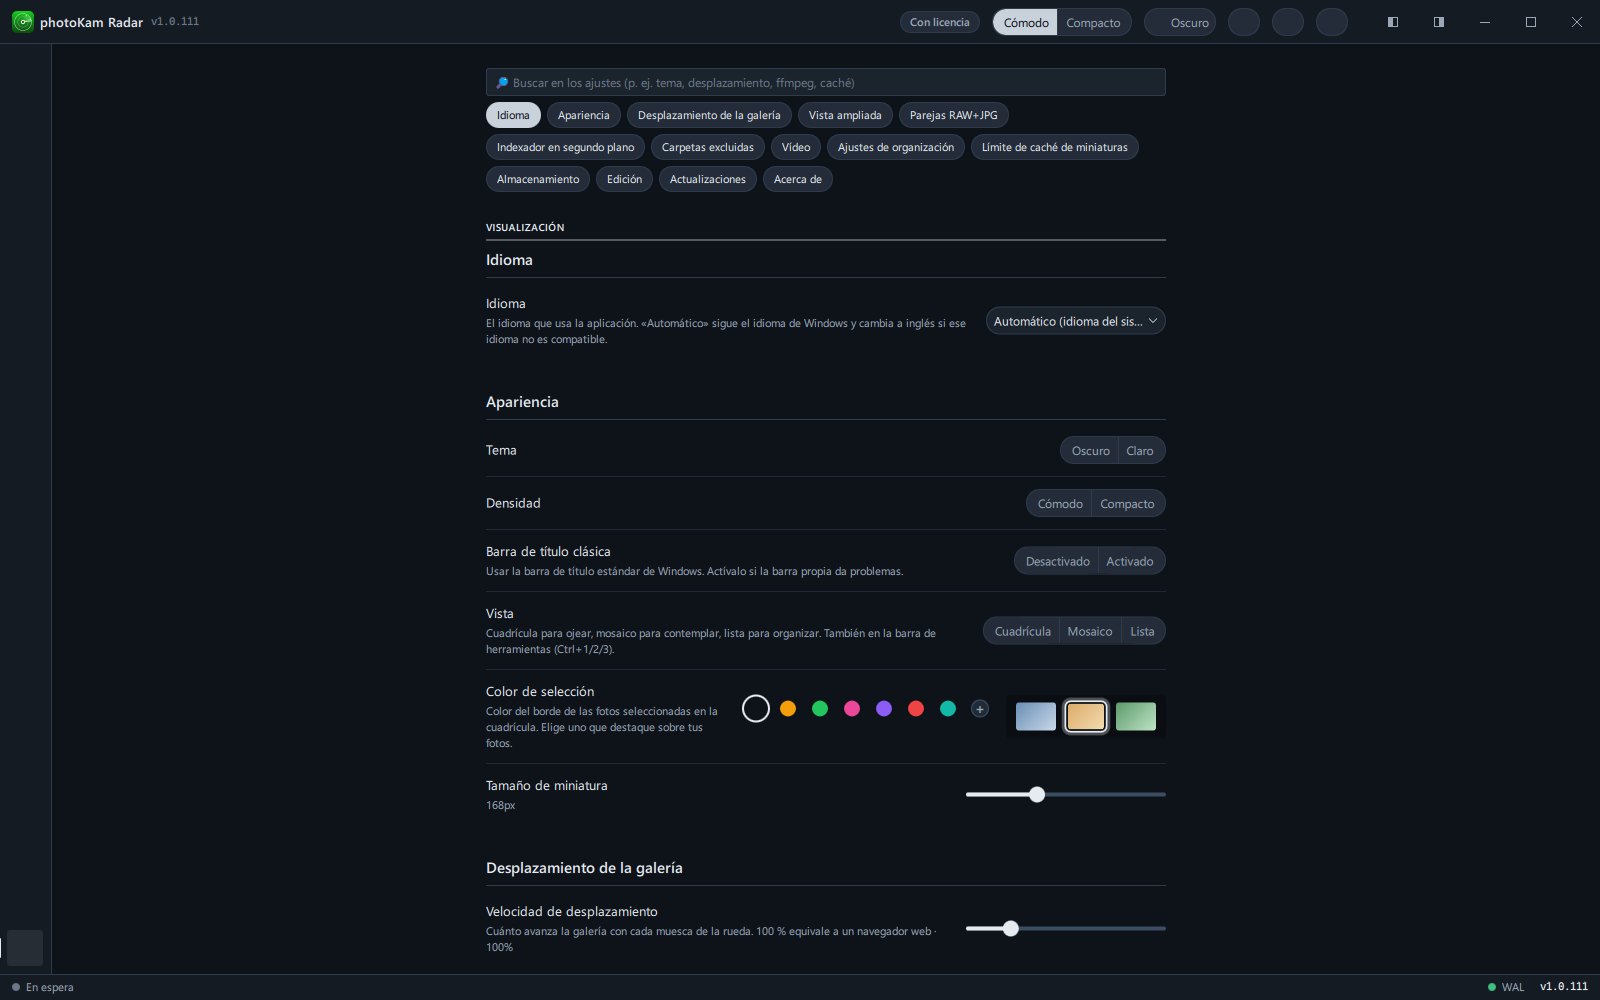Open the Actualizaciones section
This screenshot has width=1600, height=1000.
coord(708,179)
